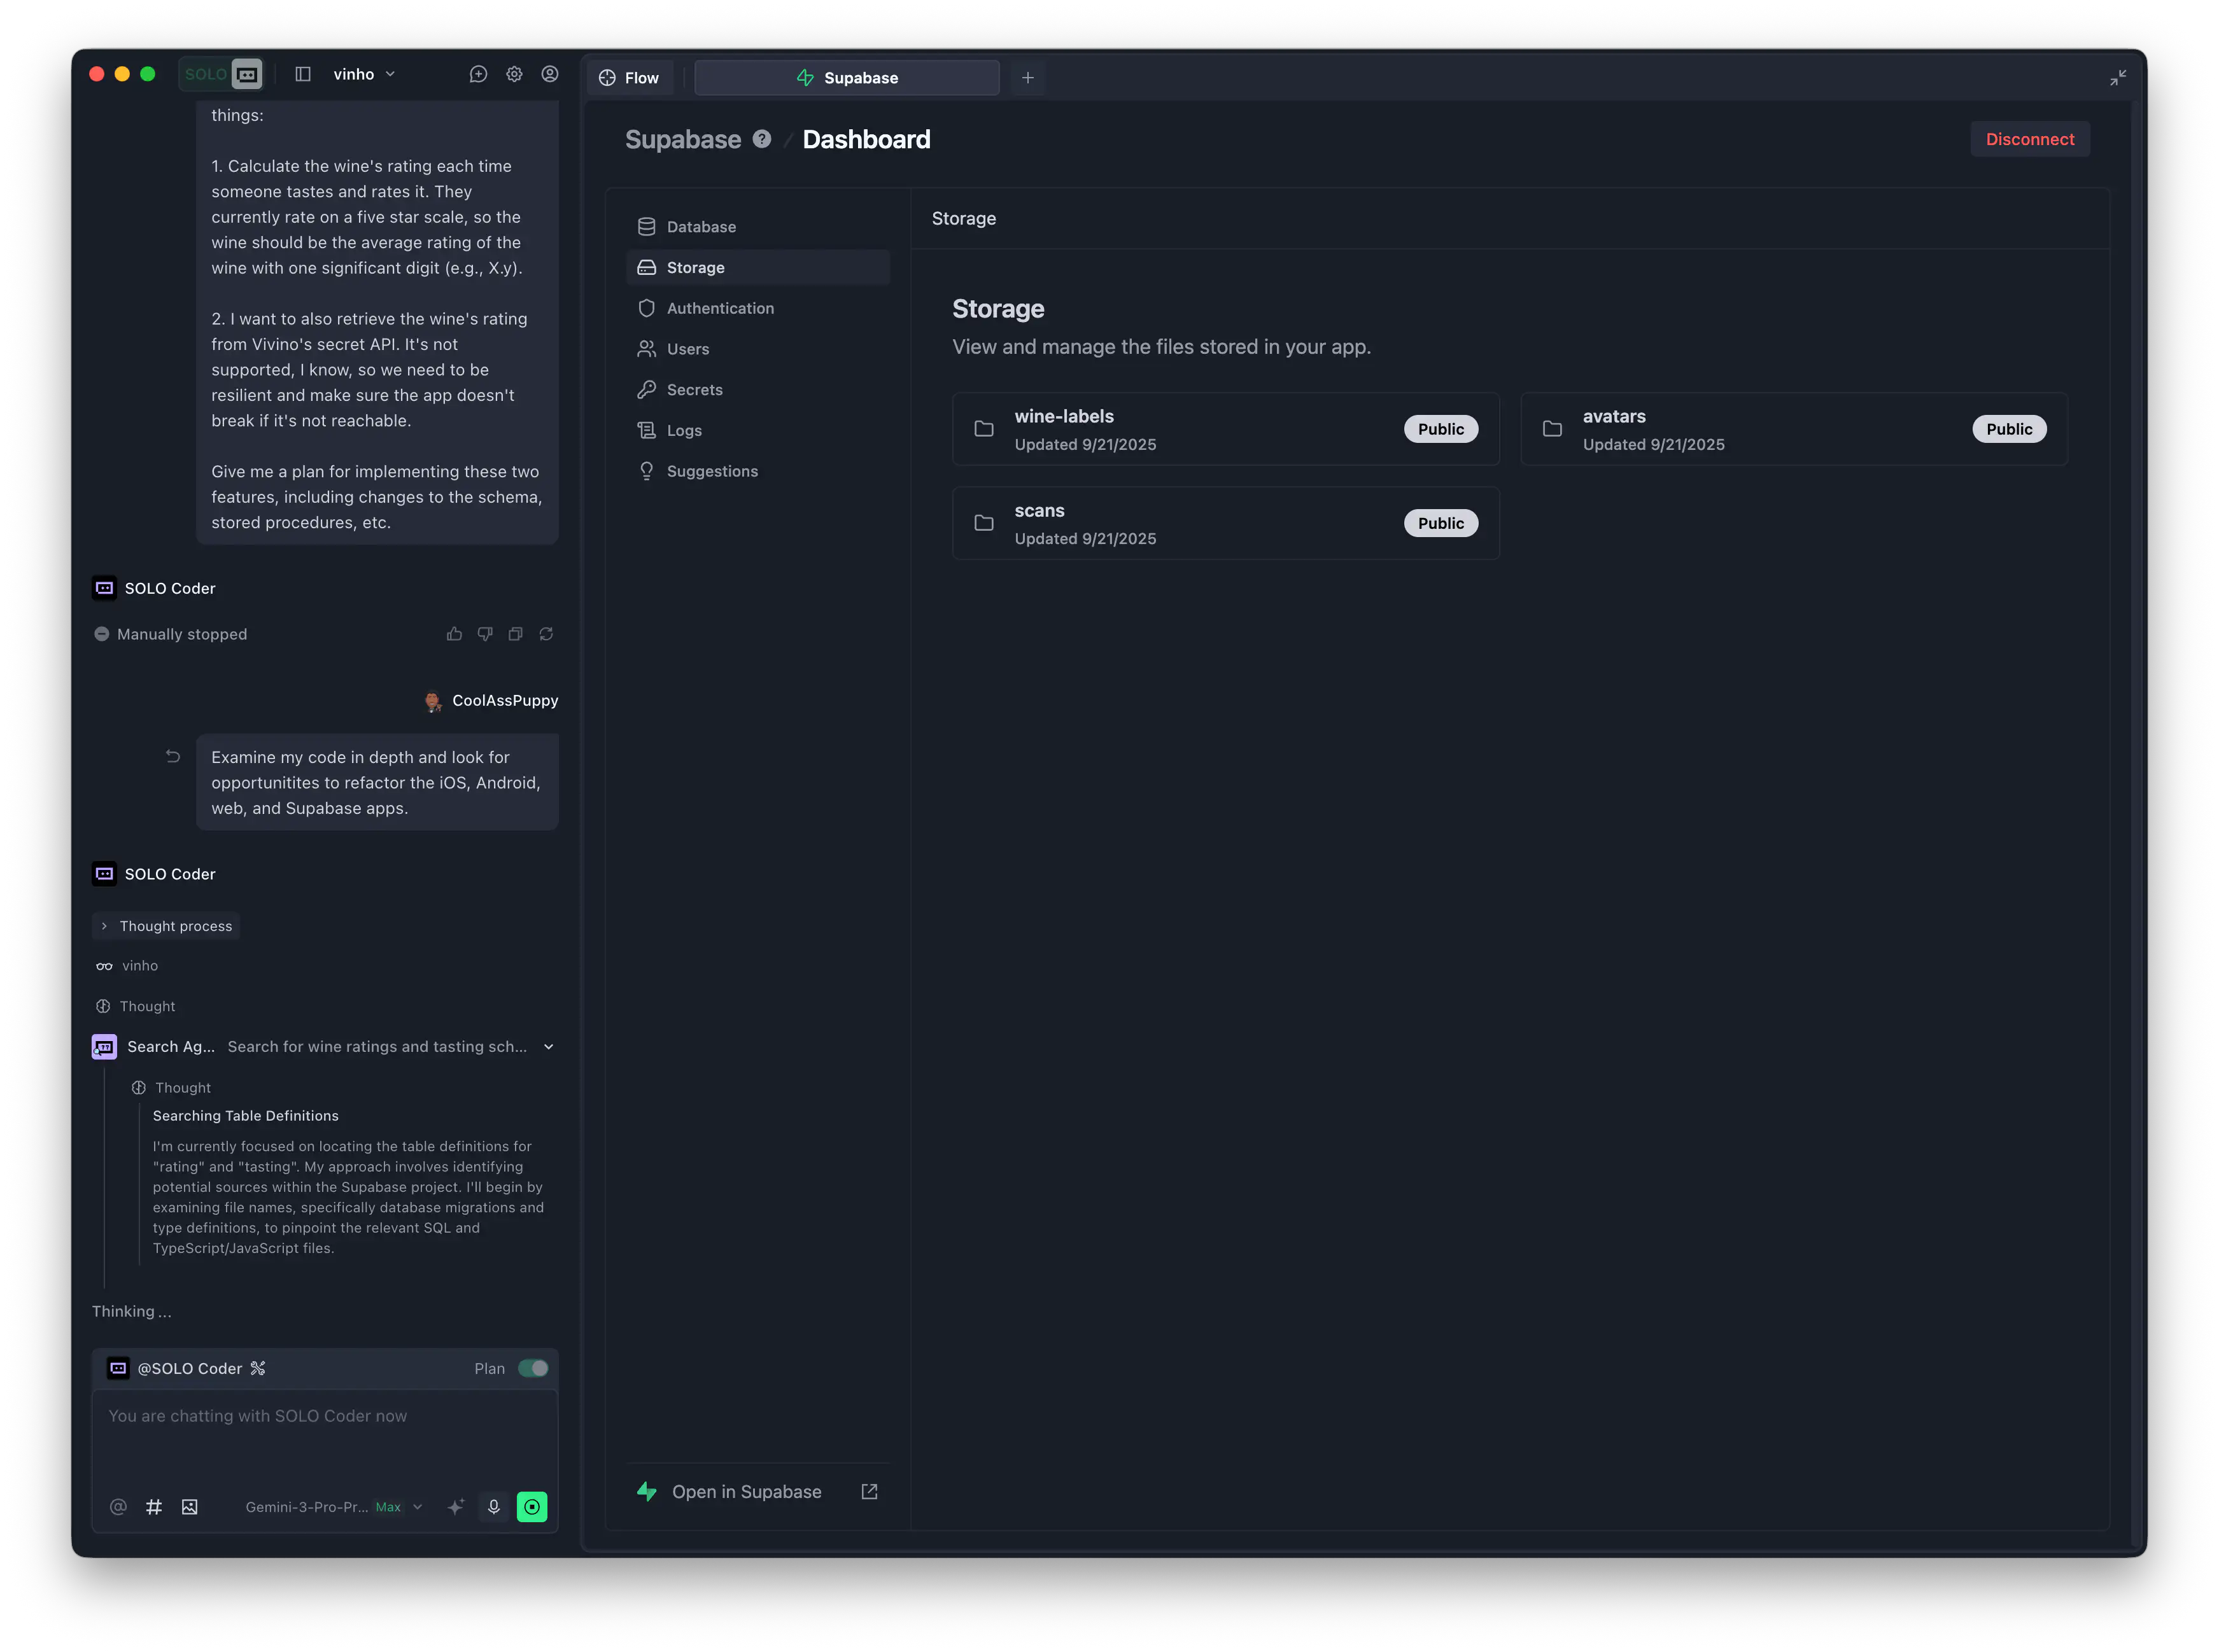This screenshot has width=2219, height=1652.
Task: Open the wine-labels storage bucket
Action: coord(1225,429)
